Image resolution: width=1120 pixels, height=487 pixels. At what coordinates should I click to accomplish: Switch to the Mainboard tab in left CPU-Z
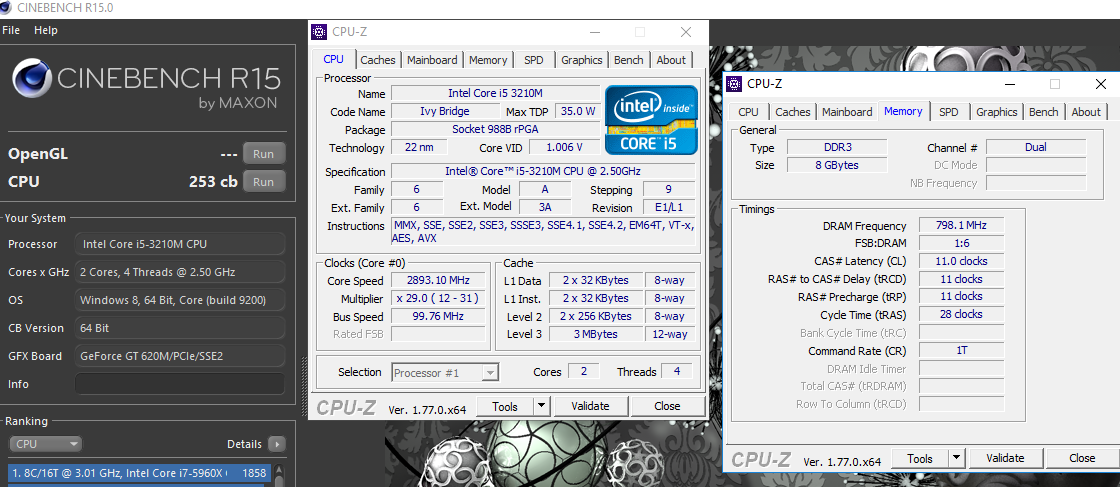(432, 60)
